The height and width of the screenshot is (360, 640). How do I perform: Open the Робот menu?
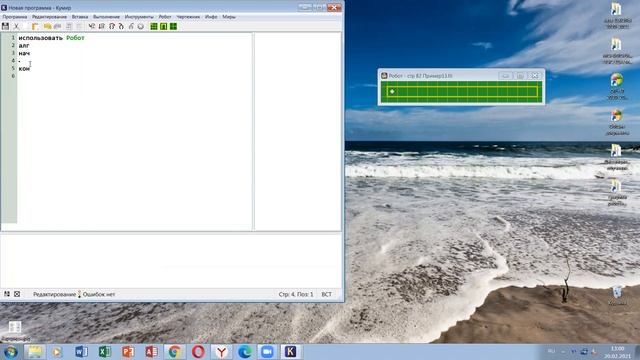[x=165, y=17]
